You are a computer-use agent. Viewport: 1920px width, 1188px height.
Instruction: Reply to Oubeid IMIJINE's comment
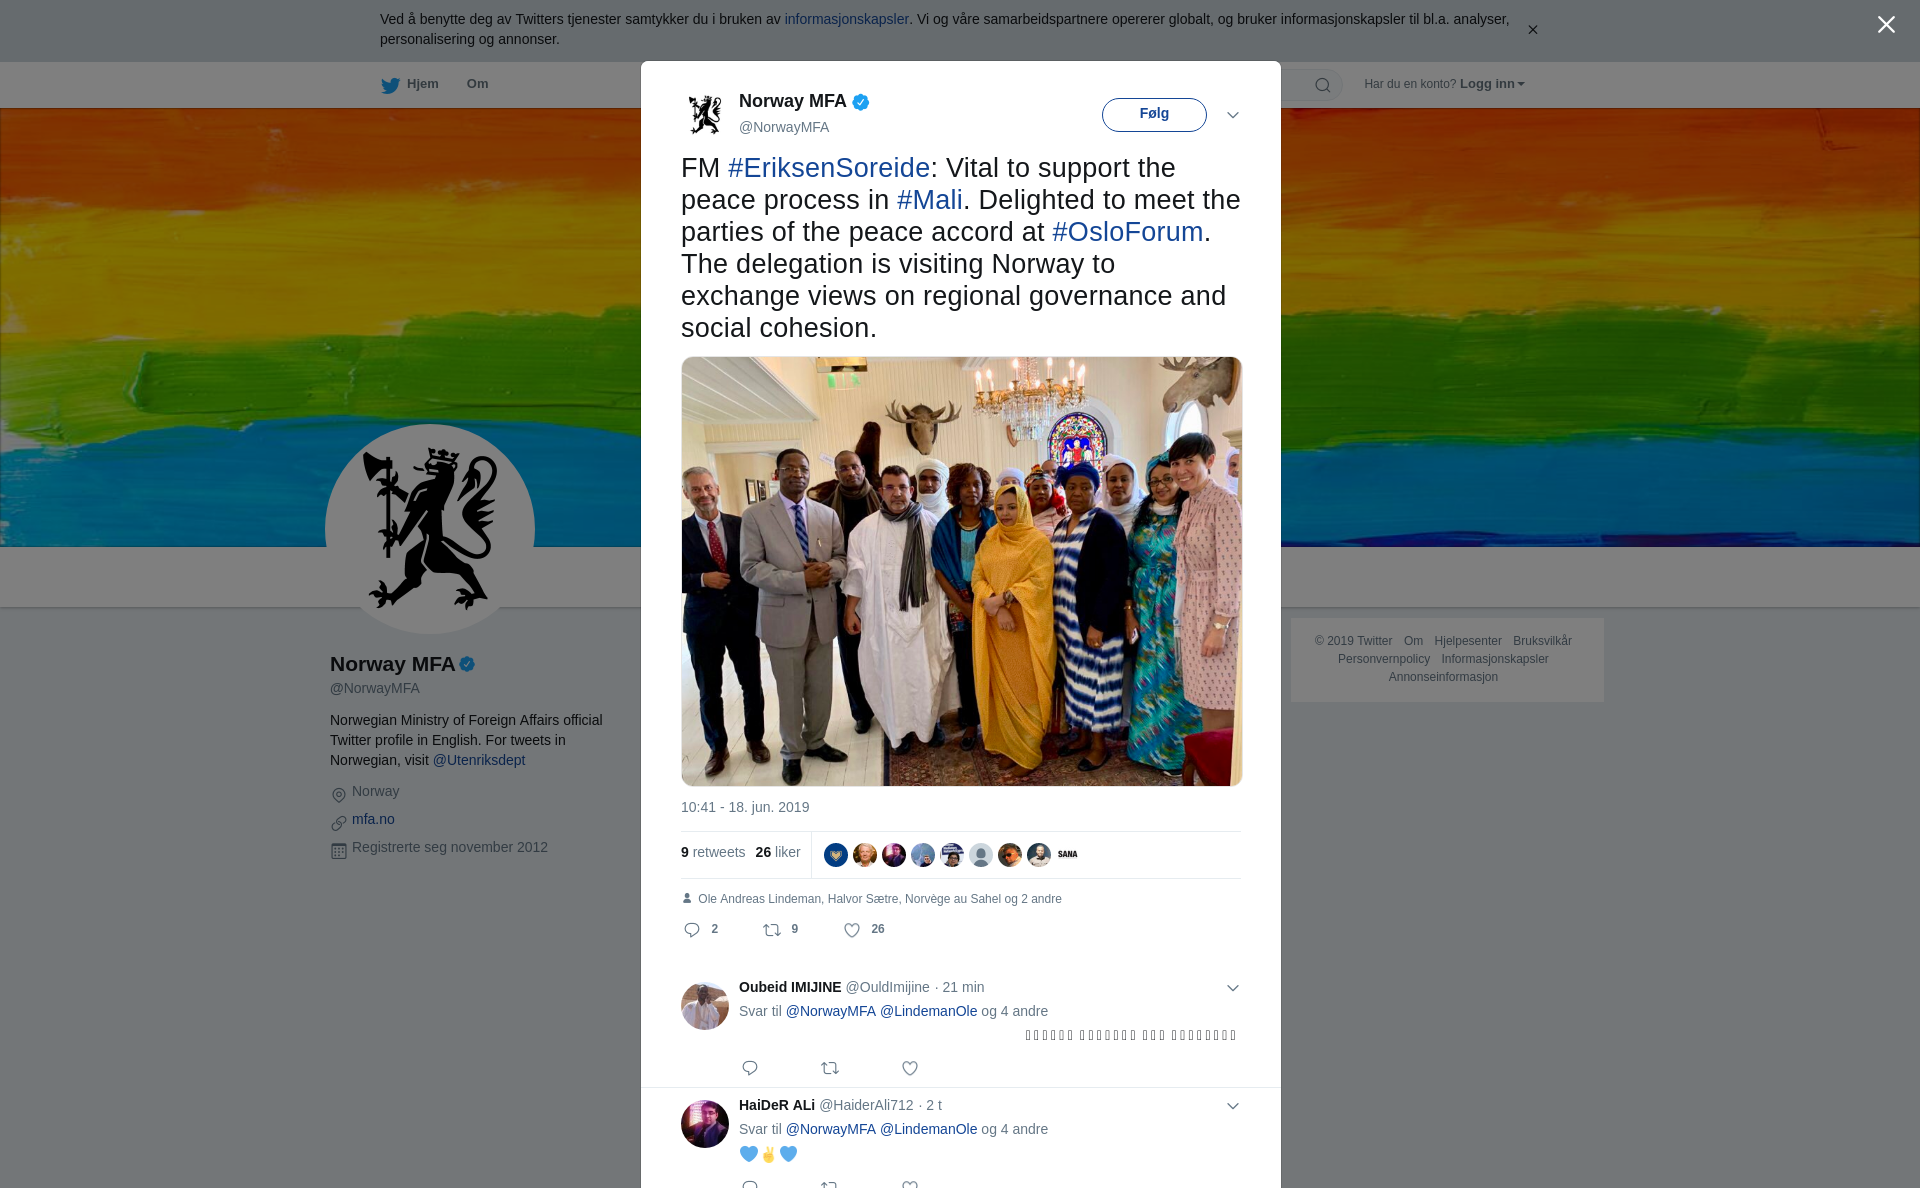coord(750,1068)
